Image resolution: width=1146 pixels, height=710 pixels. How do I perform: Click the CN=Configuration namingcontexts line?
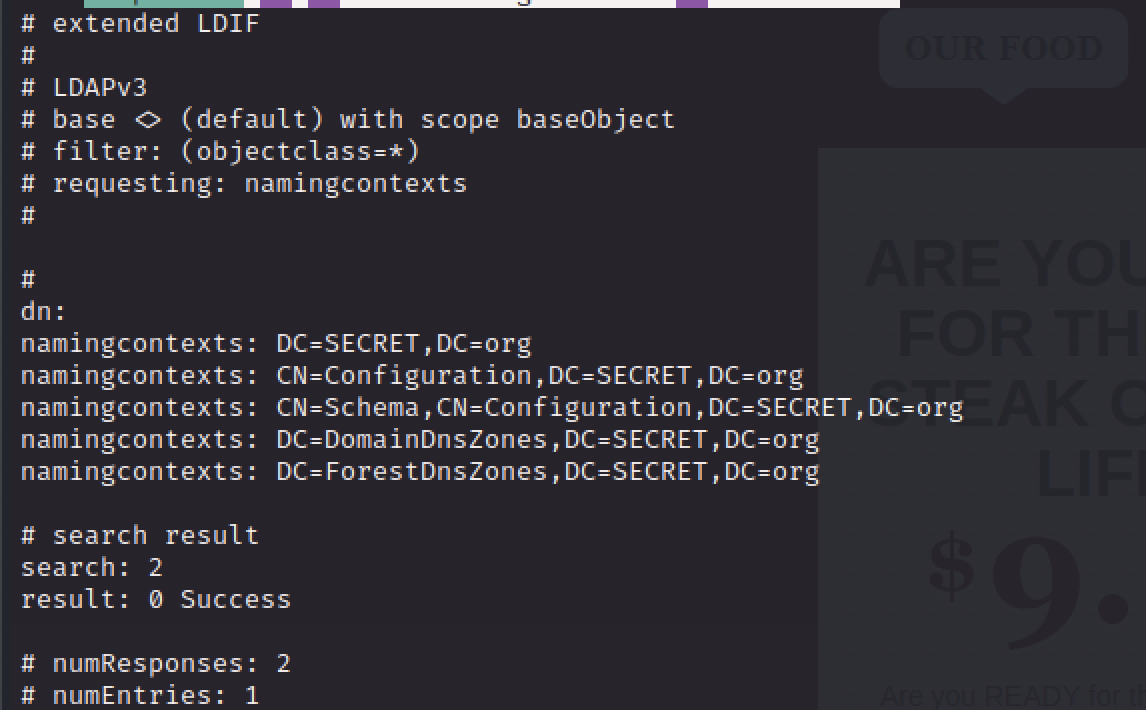[x=412, y=375]
